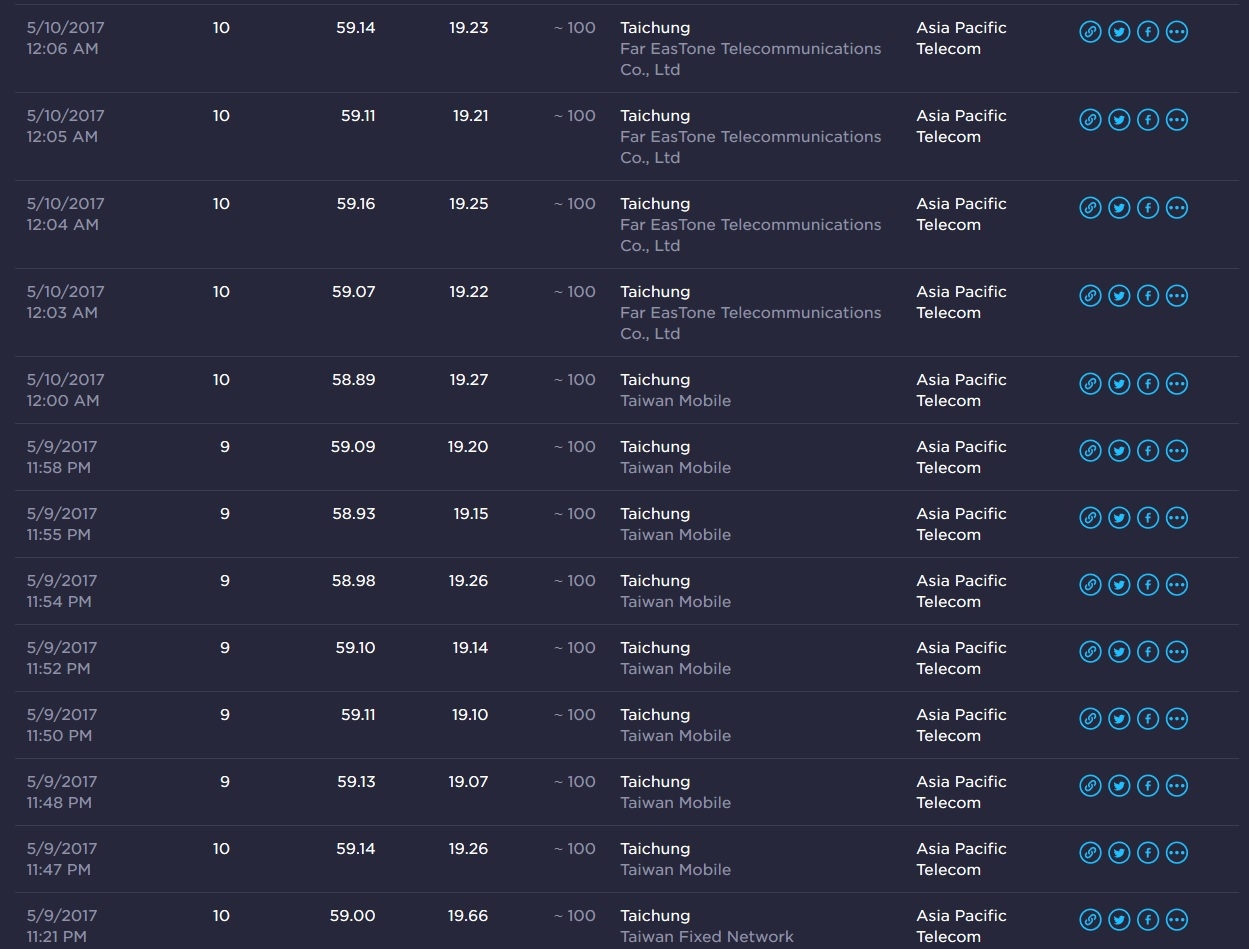
Task: Share 12:04 AM result on Facebook
Action: click(x=1148, y=208)
